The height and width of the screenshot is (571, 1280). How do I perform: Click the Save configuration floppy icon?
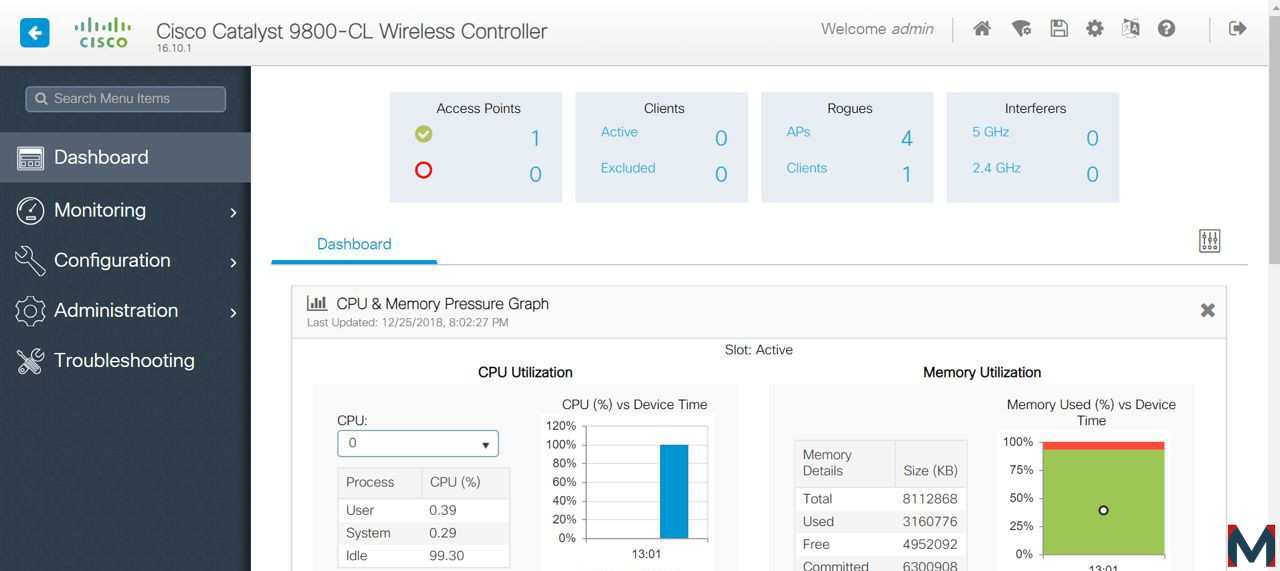(1059, 29)
